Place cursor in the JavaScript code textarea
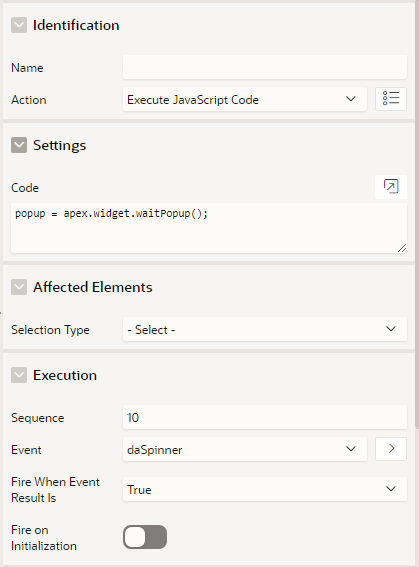Screen dimensions: 419x567 point(209,228)
